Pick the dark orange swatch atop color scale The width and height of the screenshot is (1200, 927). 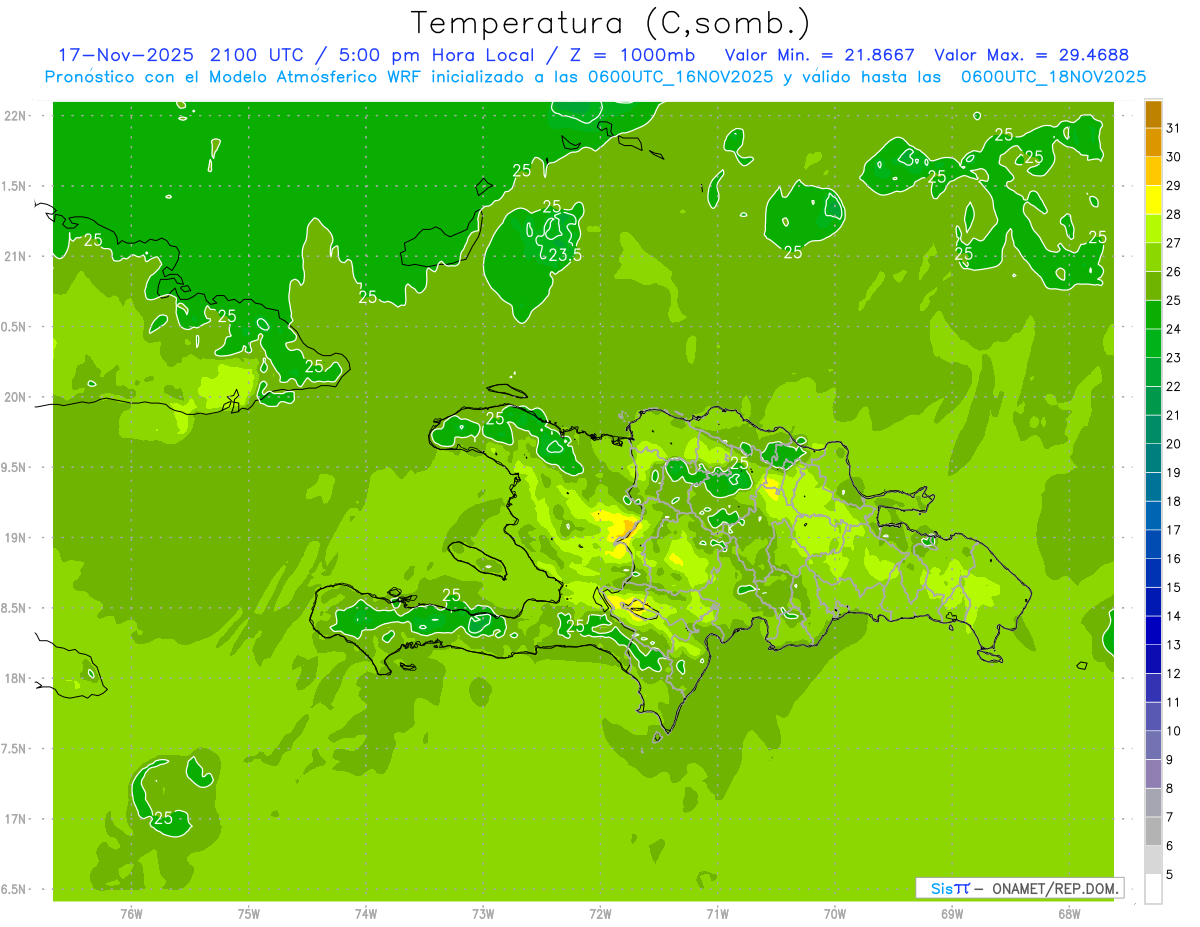(x=1153, y=114)
